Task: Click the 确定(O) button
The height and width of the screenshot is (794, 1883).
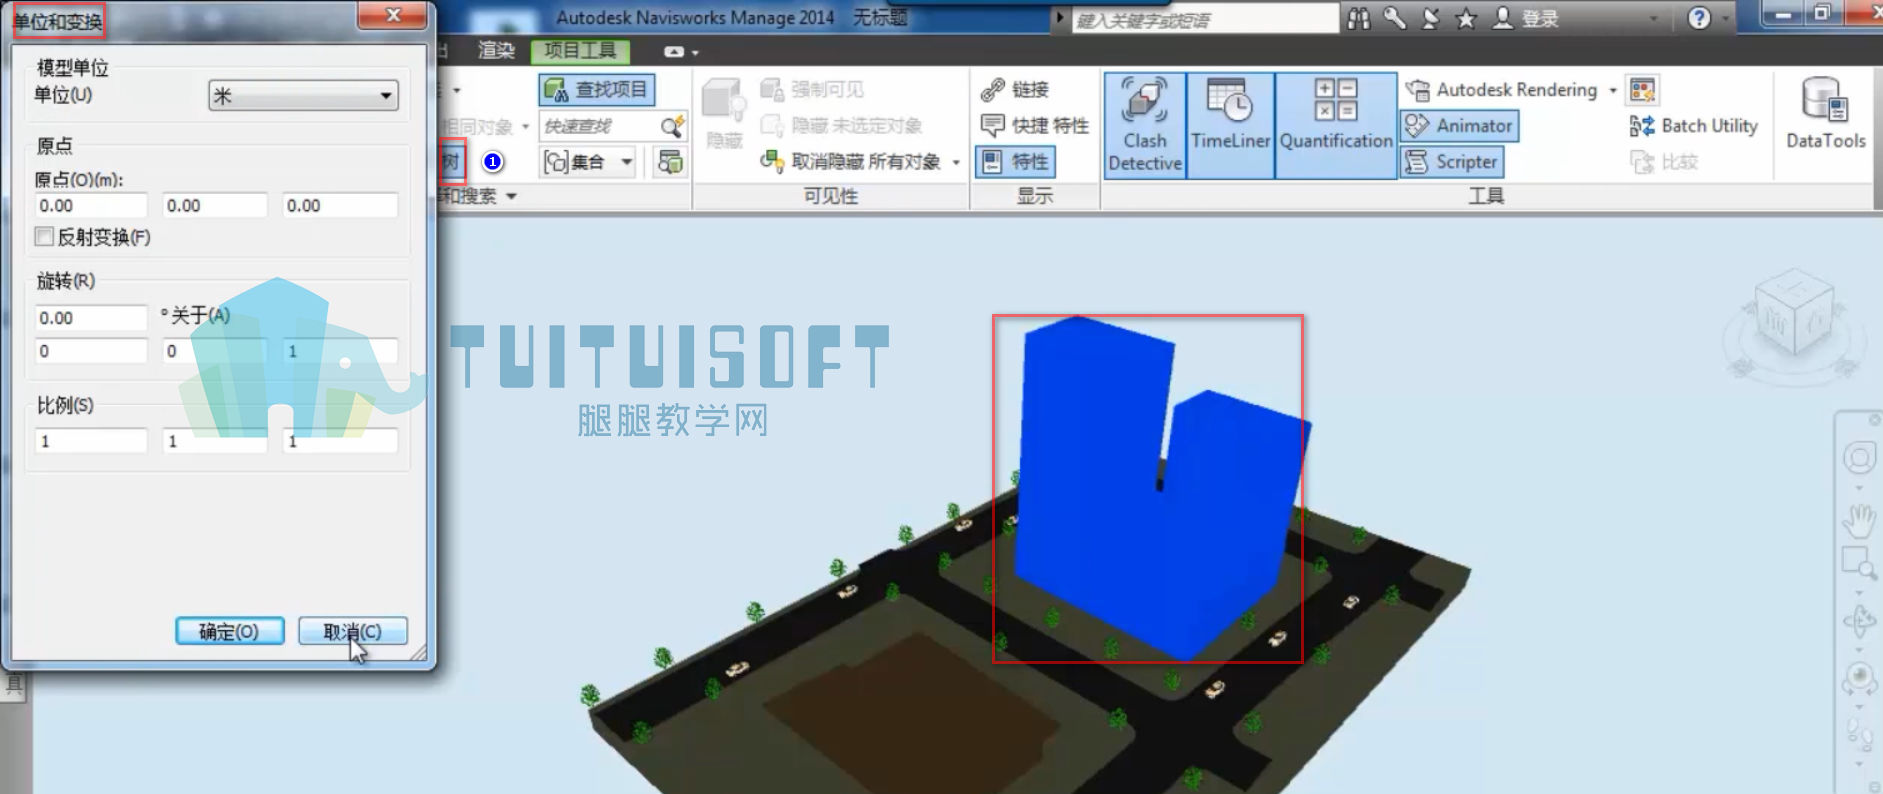Action: click(229, 631)
